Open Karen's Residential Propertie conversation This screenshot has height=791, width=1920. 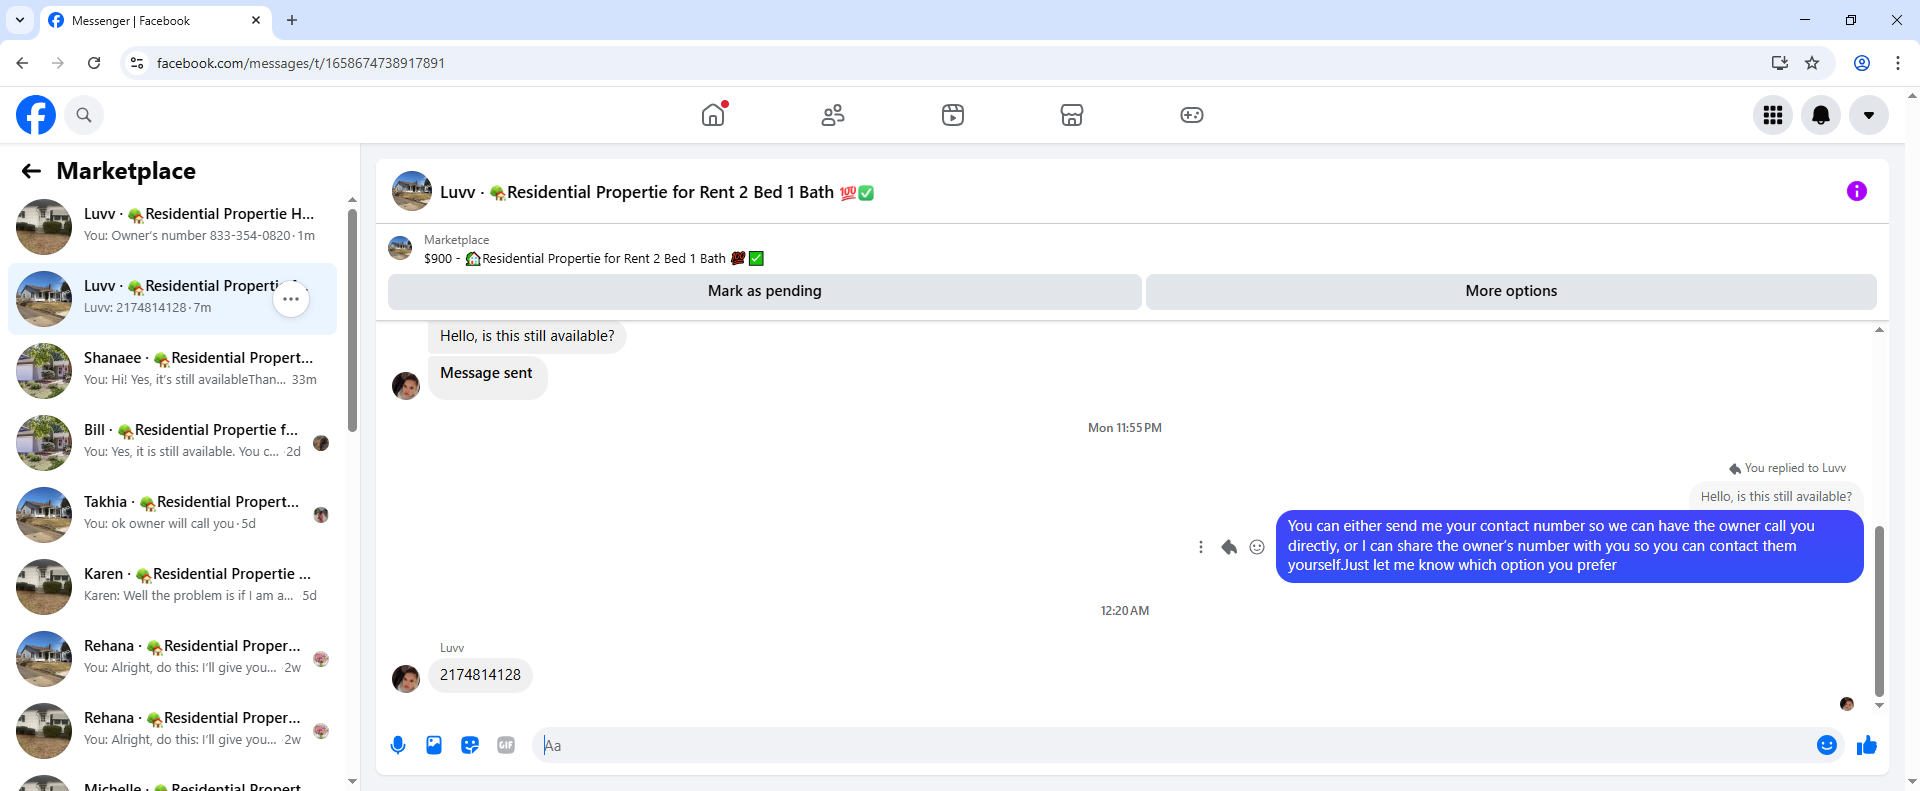tap(172, 587)
